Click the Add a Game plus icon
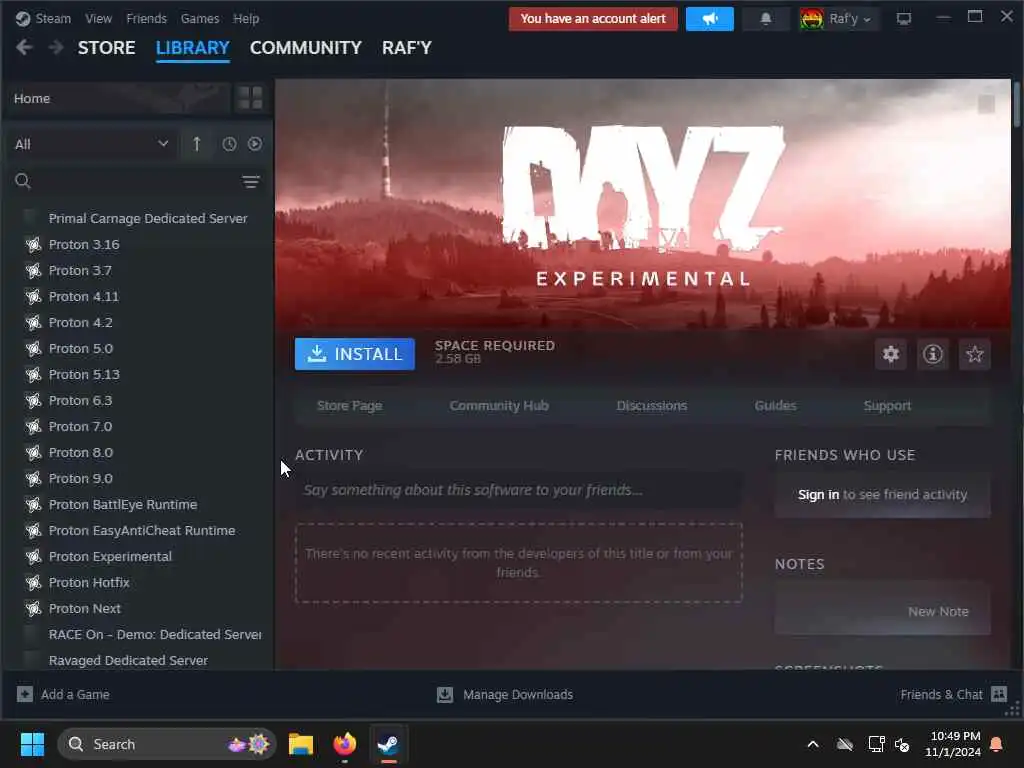This screenshot has height=768, width=1024. click(x=25, y=694)
